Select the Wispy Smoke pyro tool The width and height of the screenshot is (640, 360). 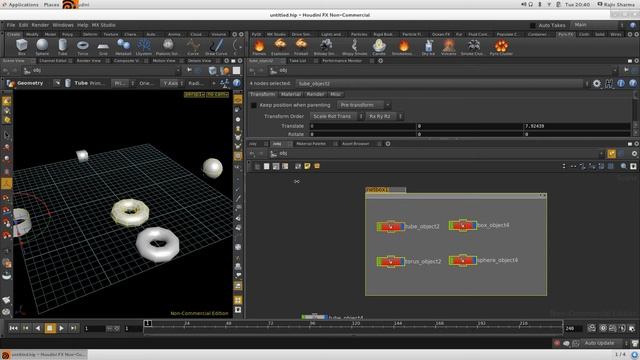[354, 47]
